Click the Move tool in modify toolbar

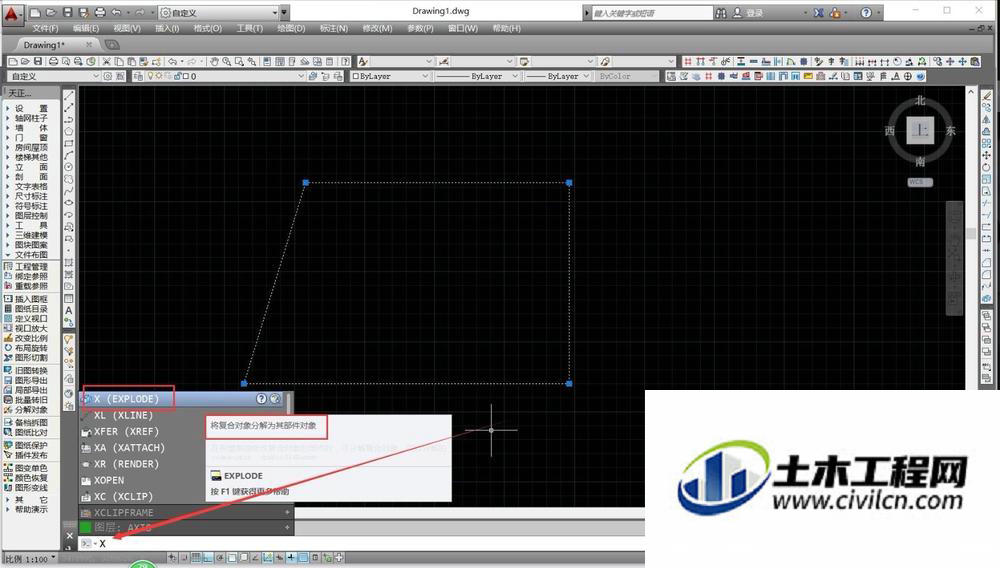987,155
